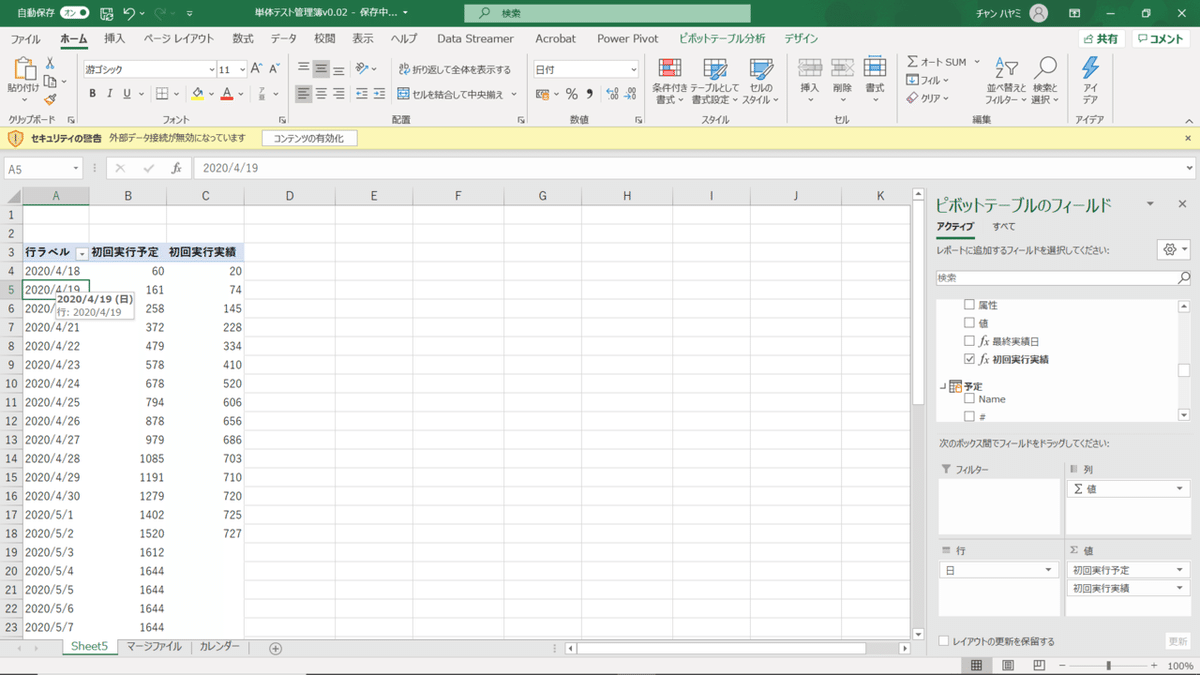
Task: Click the fill color bucket icon
Action: 197,94
